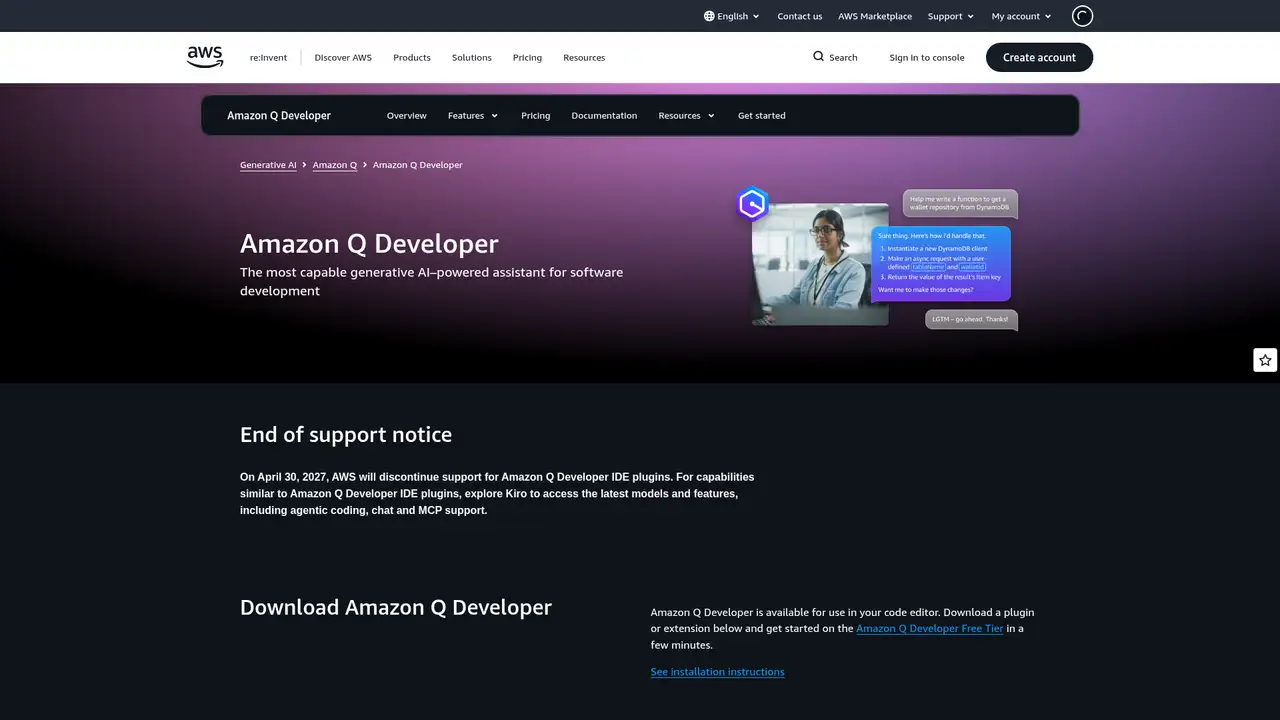Expand the Support dropdown
Viewport: 1280px width, 720px height.
tap(951, 16)
